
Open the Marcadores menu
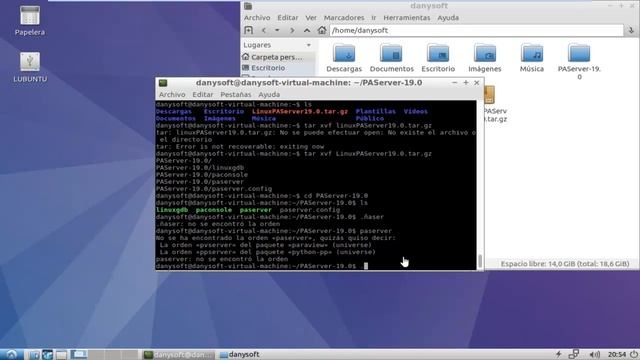(x=344, y=18)
